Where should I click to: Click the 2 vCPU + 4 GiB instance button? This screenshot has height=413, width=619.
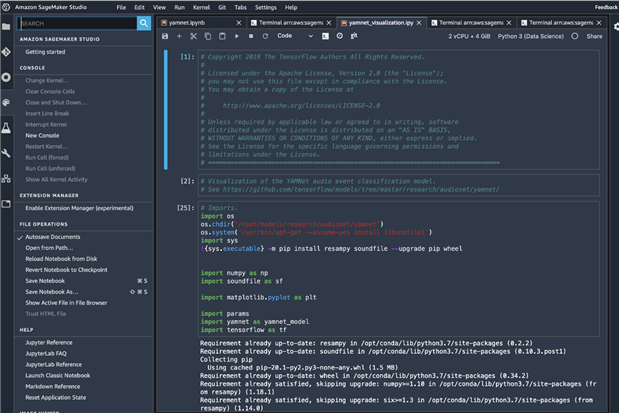click(x=469, y=36)
